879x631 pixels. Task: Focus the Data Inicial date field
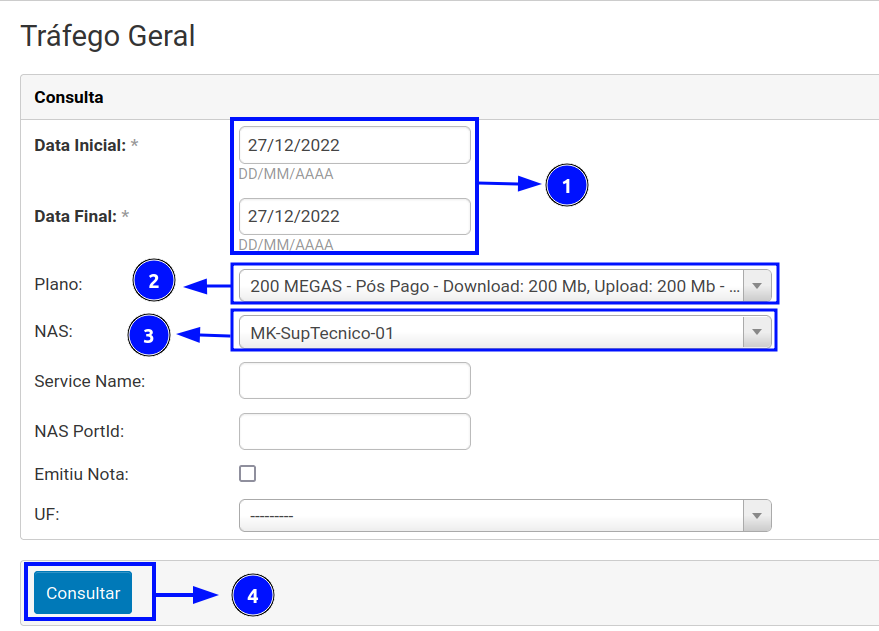point(354,145)
